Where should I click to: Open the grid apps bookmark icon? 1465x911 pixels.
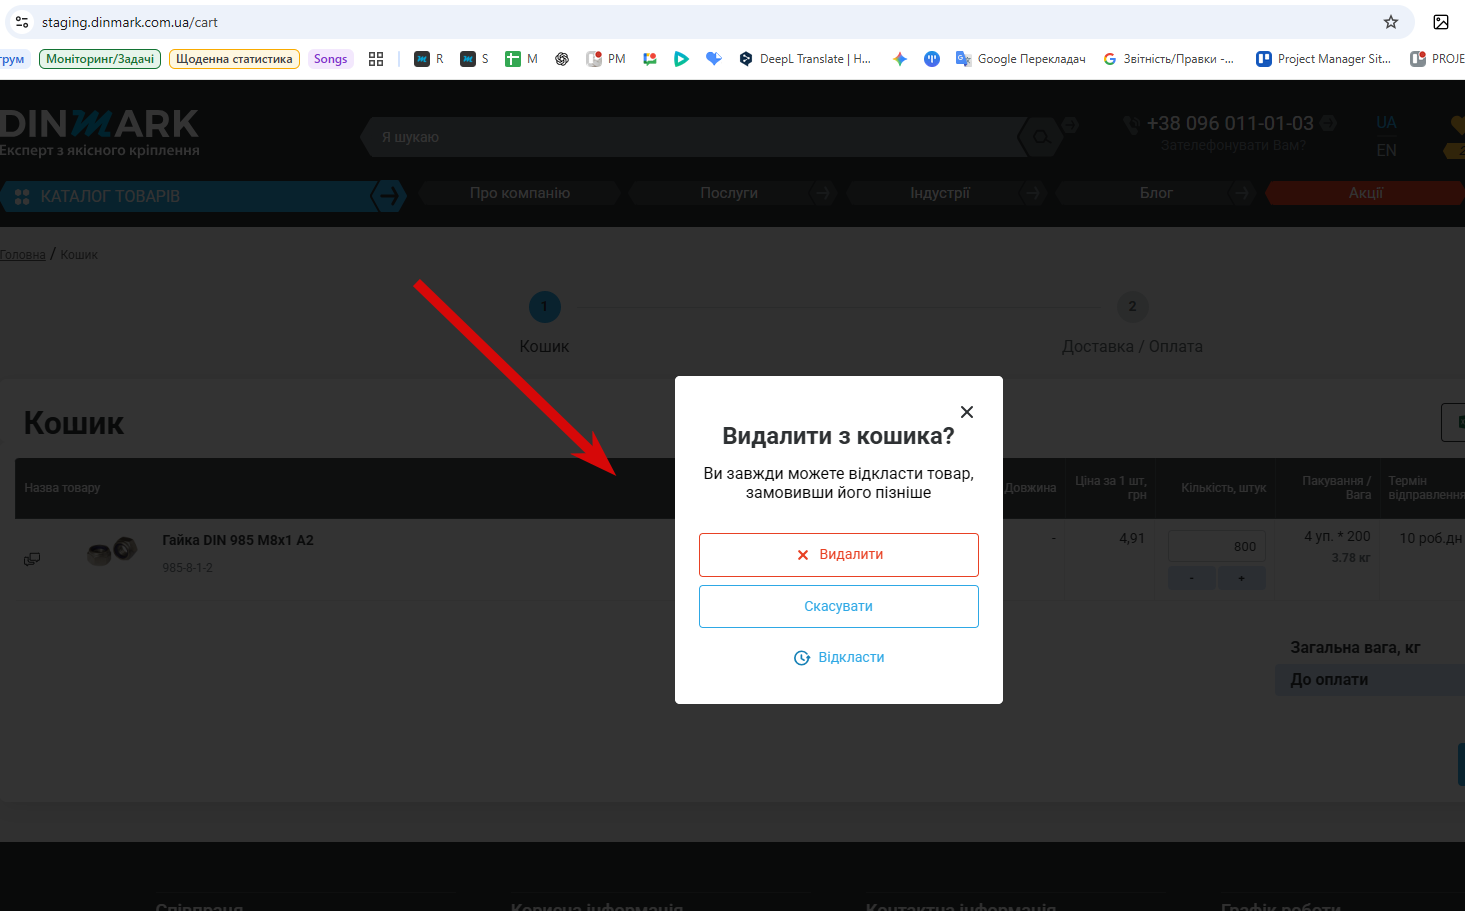[x=376, y=59]
